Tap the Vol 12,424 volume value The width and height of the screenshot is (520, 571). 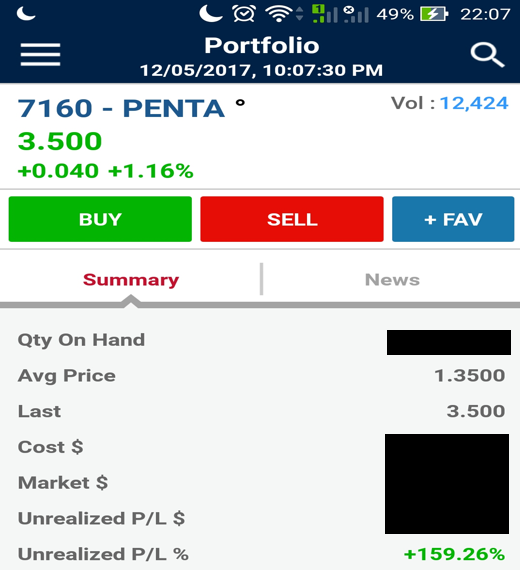[x=473, y=103]
